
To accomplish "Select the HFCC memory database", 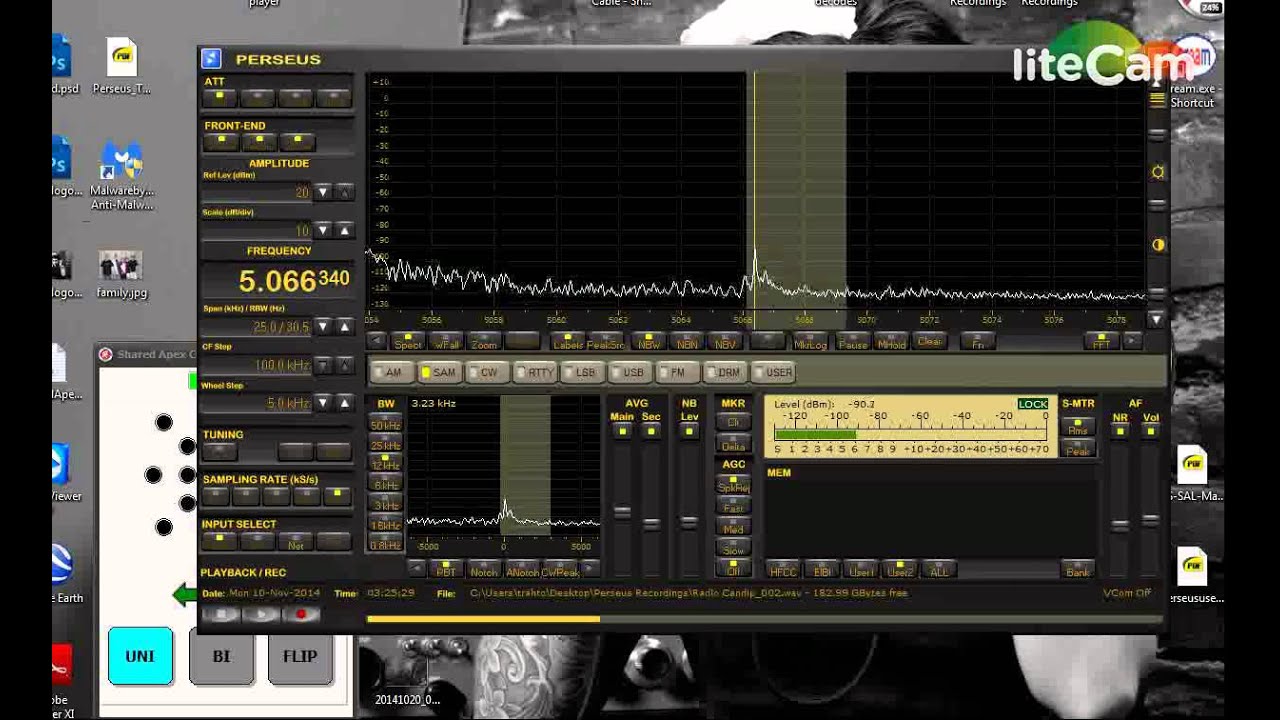I will 782,570.
